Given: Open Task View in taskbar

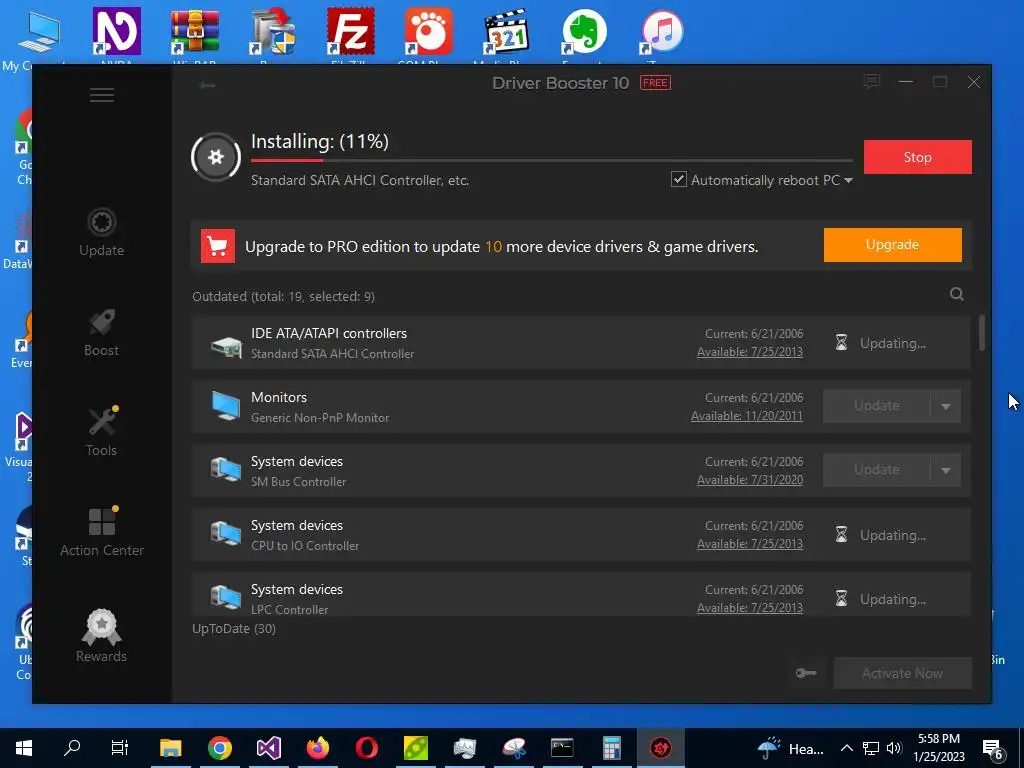Looking at the screenshot, I should pos(120,748).
